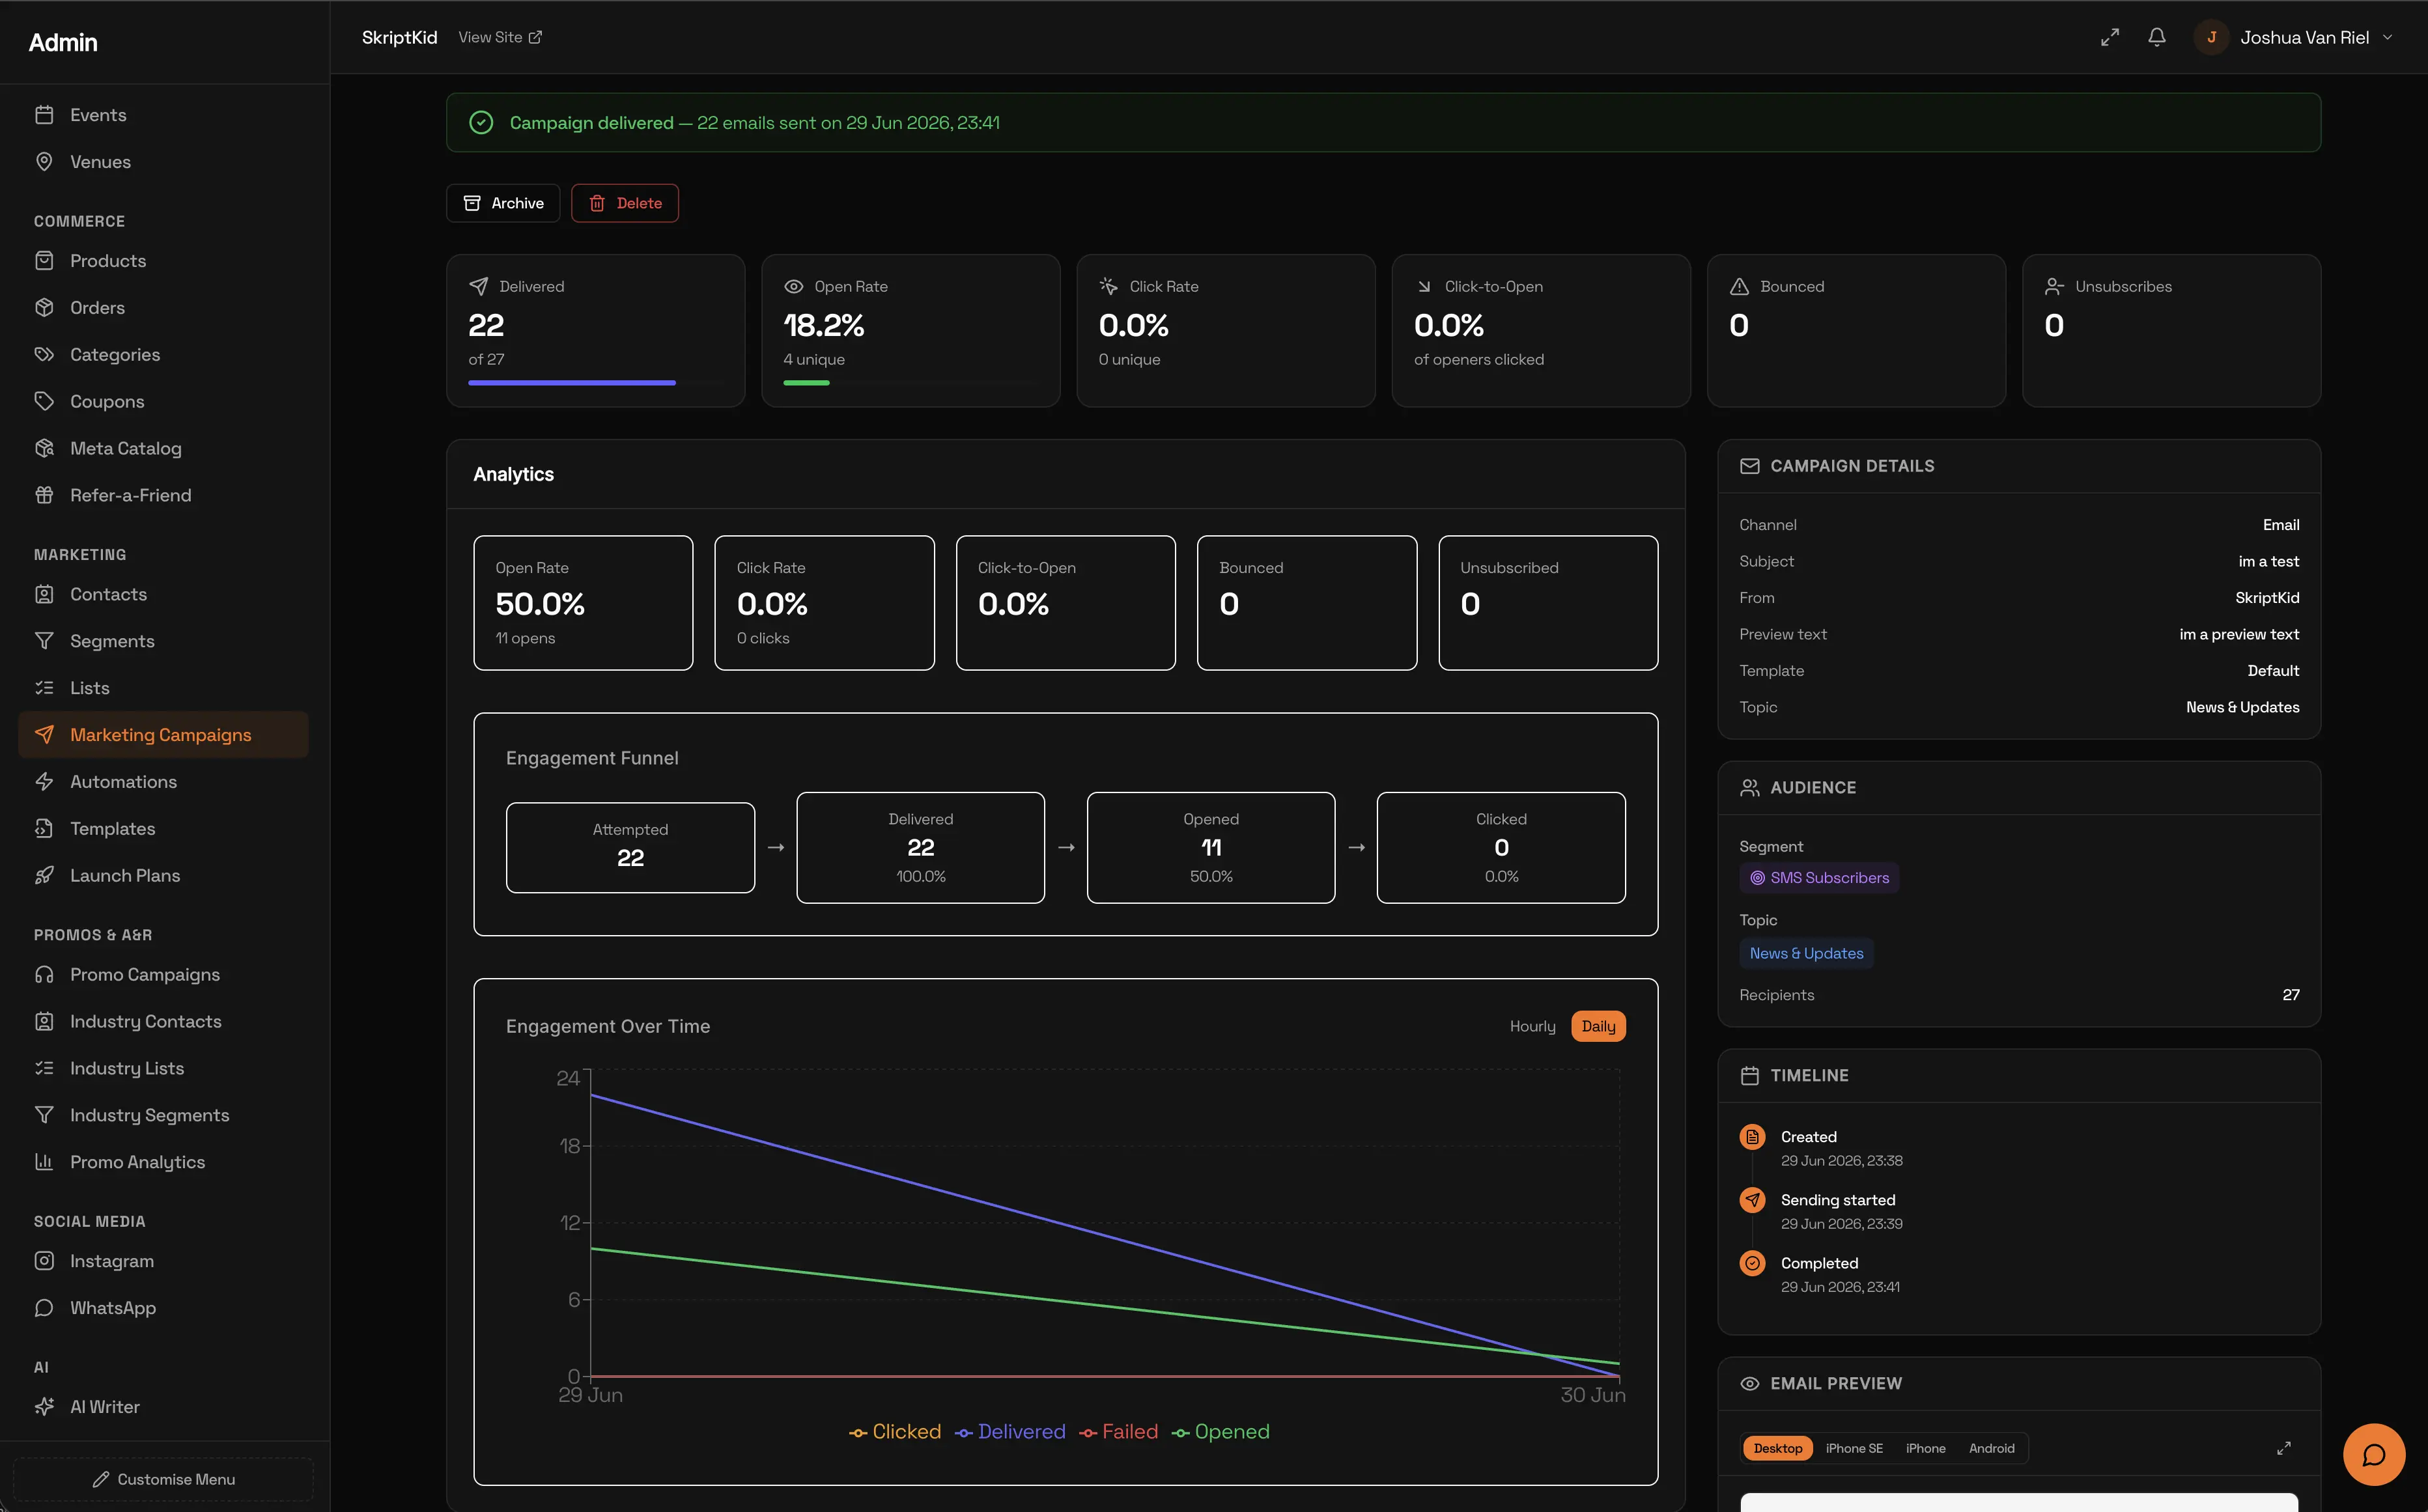
Task: Open the View Site link
Action: point(500,37)
